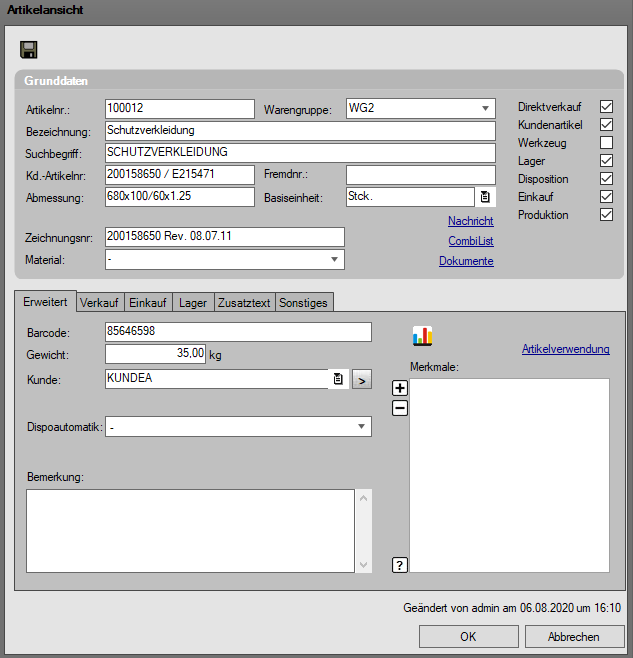633x658 pixels.
Task: Toggle the Disposition checkbox
Action: tap(606, 179)
